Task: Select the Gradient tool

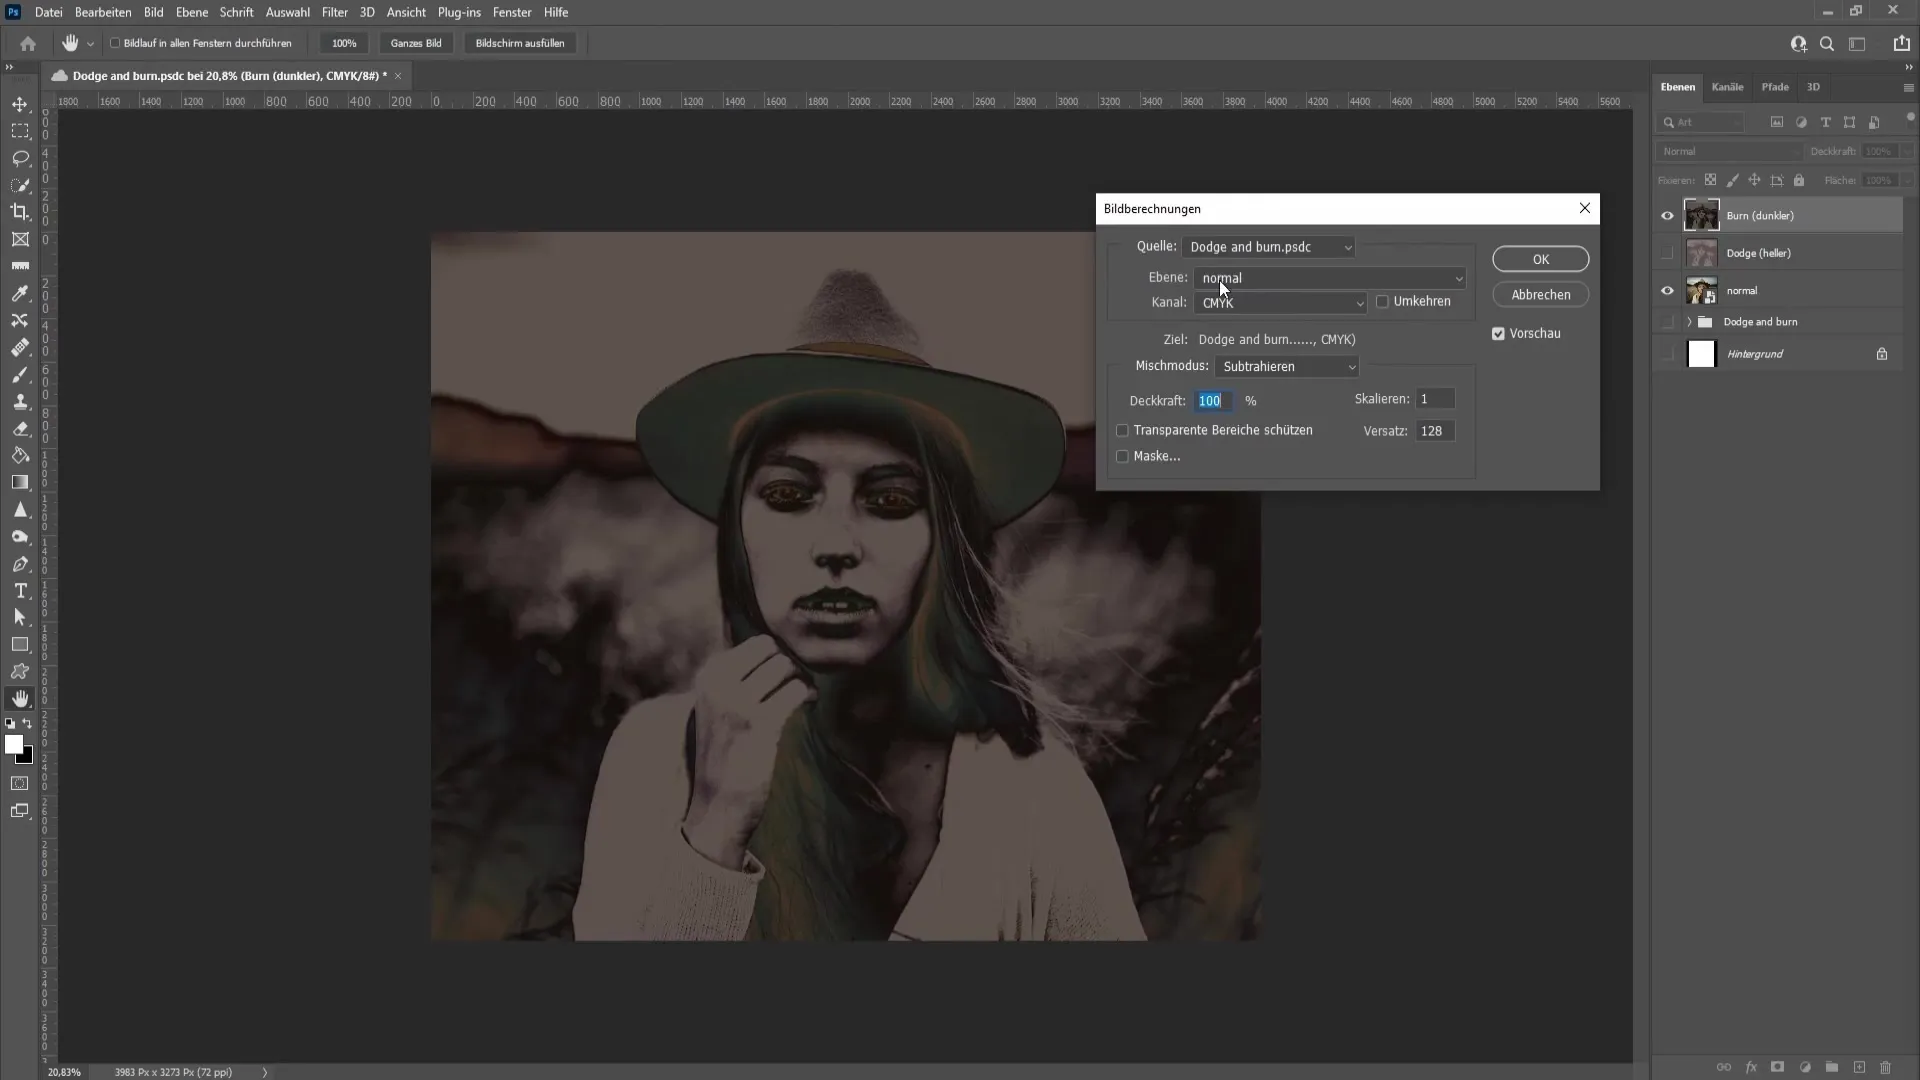Action: point(20,482)
